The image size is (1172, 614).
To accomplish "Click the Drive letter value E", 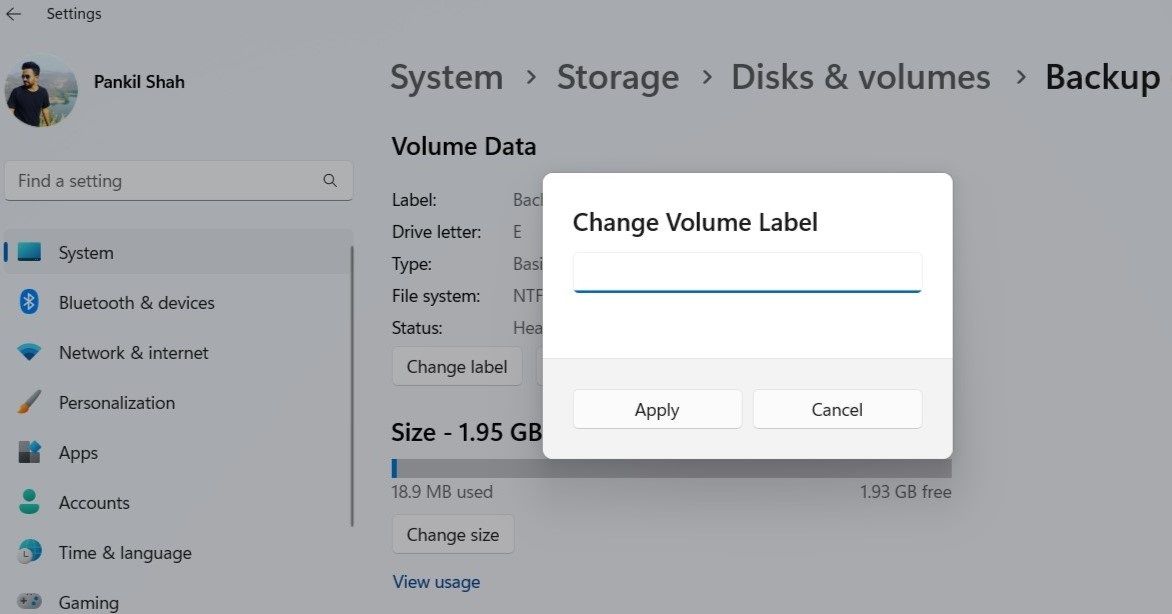I will pyautogui.click(x=517, y=232).
